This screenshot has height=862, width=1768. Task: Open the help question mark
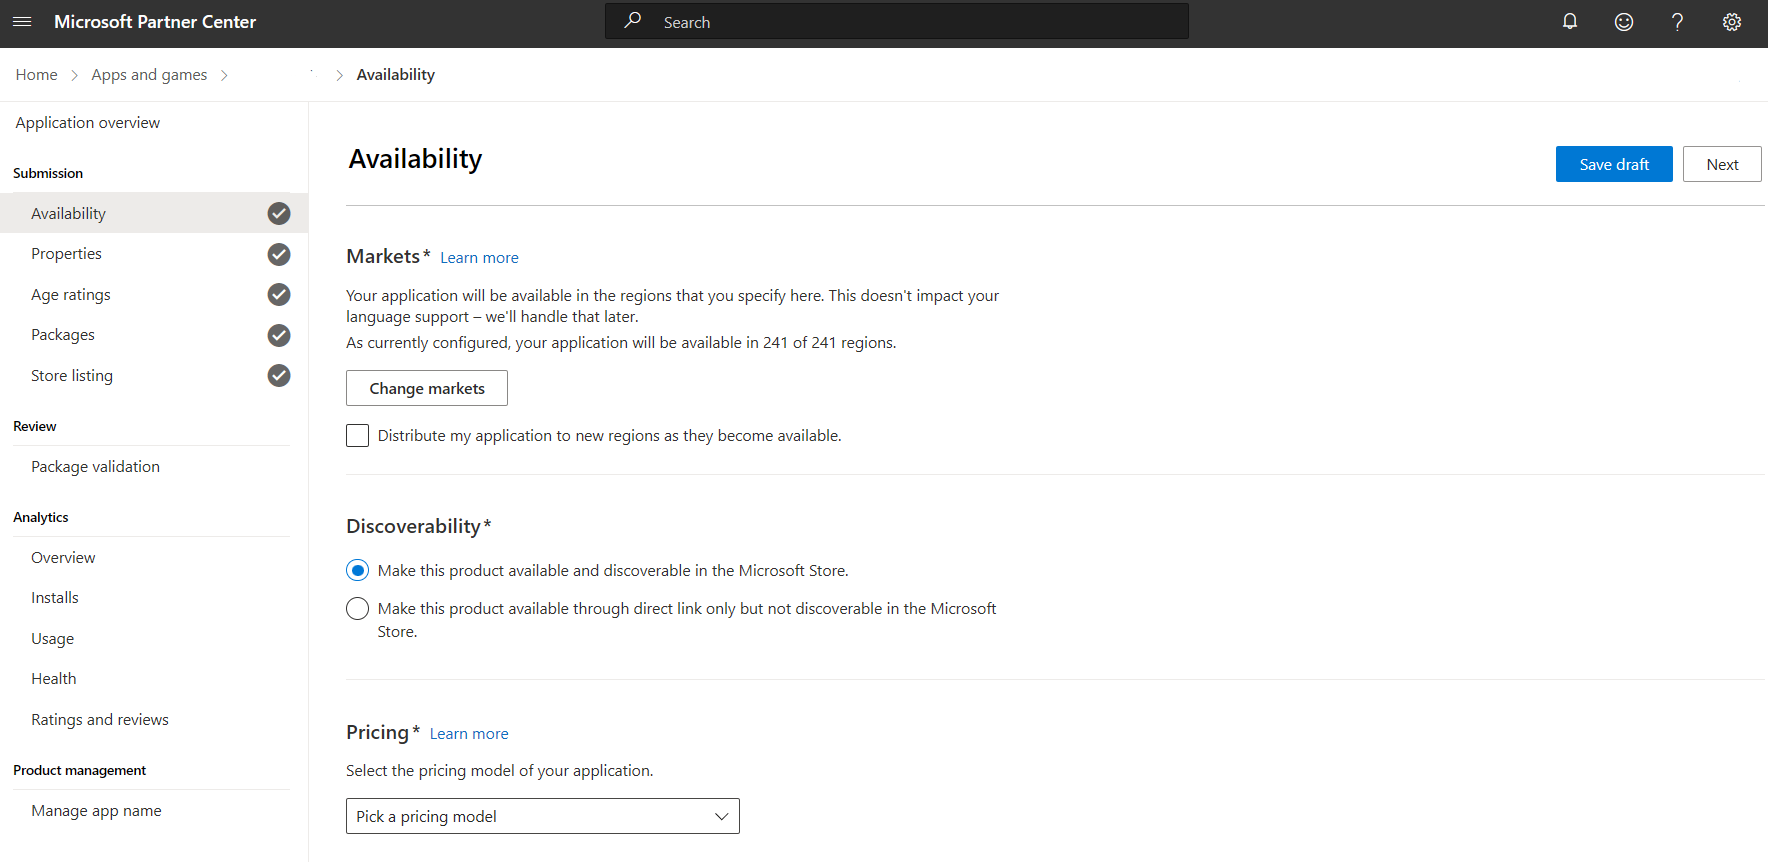(1678, 22)
